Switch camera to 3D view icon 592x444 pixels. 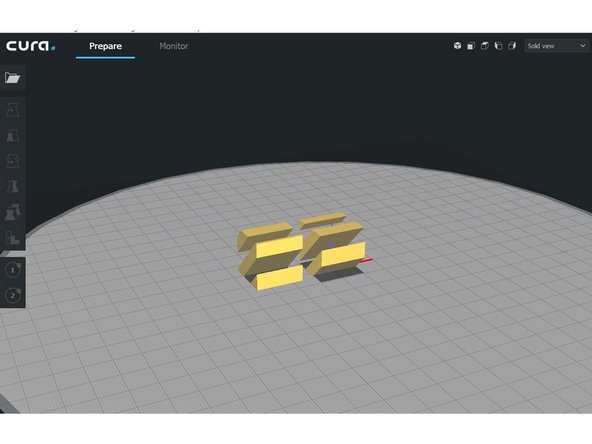point(457,46)
